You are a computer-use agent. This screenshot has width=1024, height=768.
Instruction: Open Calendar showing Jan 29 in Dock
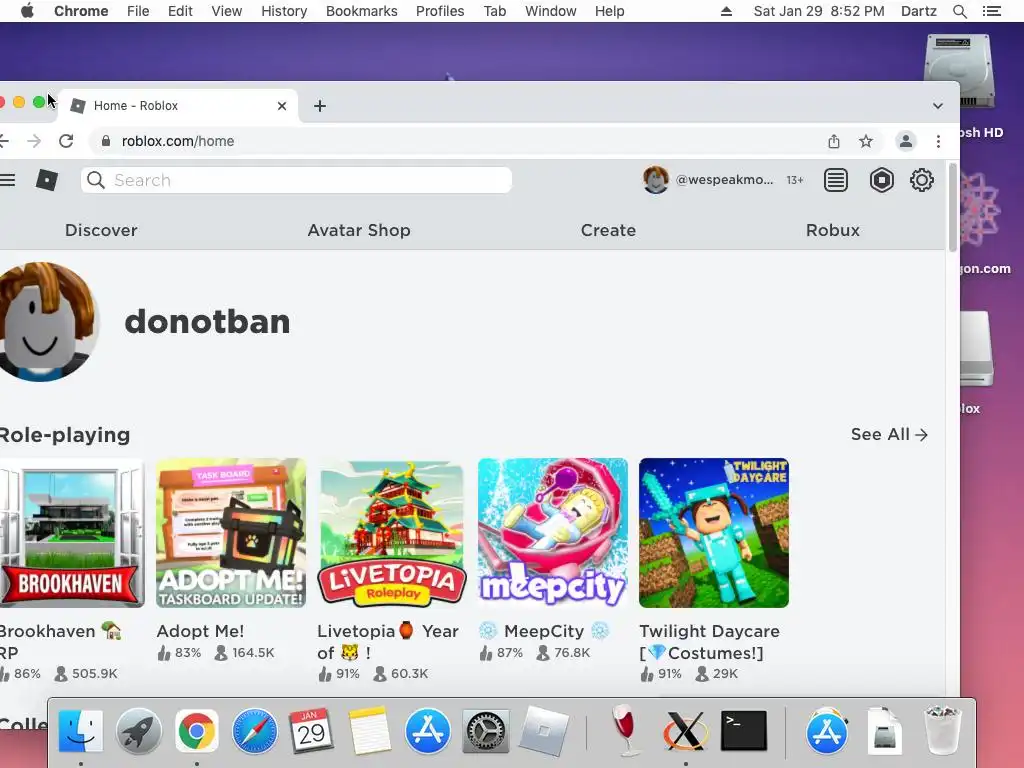point(312,731)
